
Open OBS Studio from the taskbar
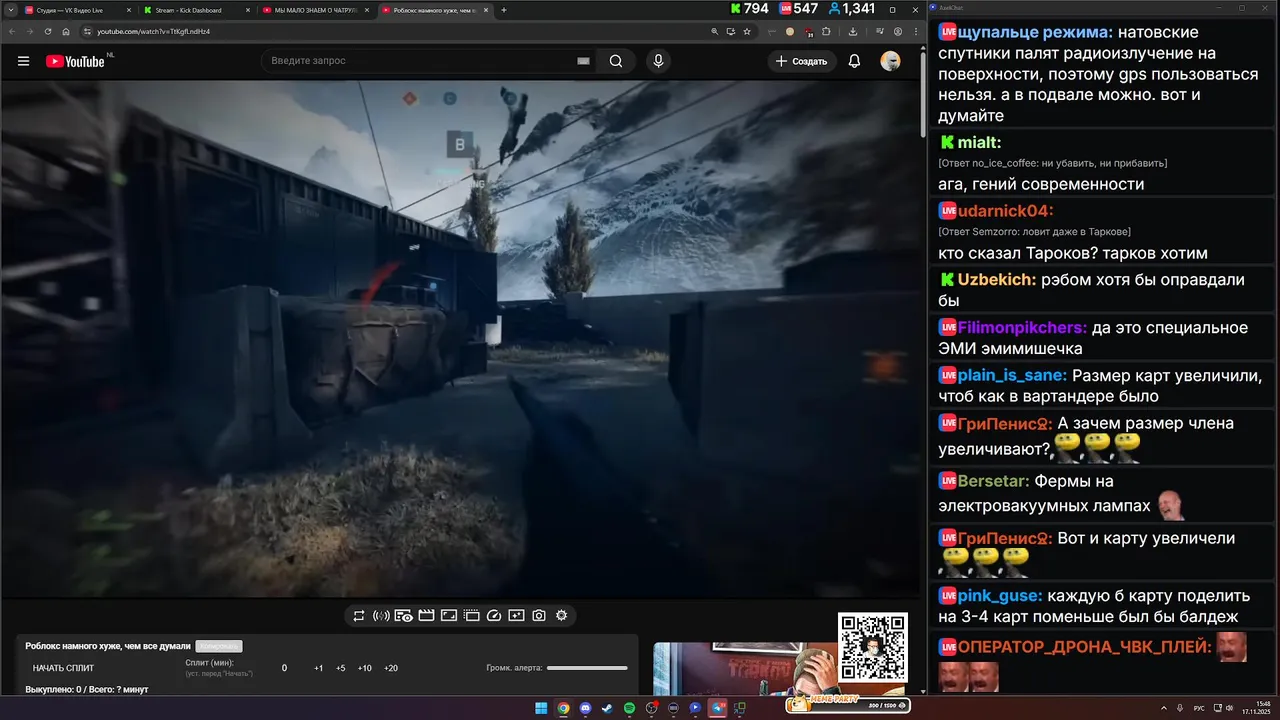tap(651, 708)
